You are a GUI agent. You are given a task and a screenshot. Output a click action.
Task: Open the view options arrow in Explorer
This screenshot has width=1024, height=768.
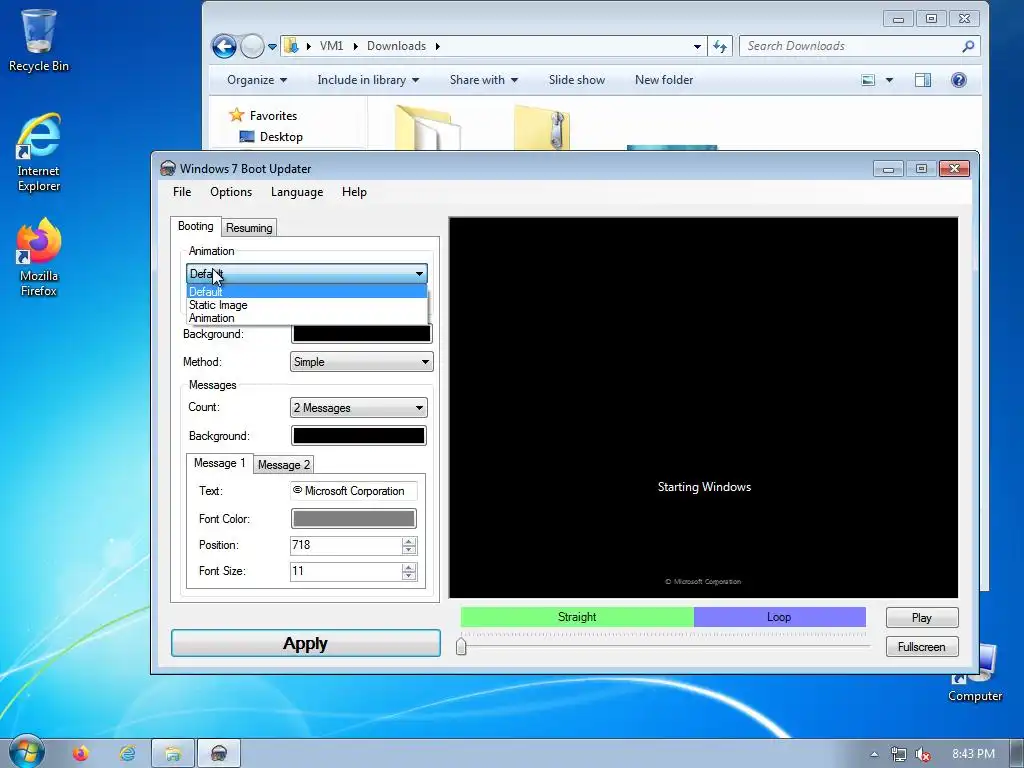click(889, 80)
